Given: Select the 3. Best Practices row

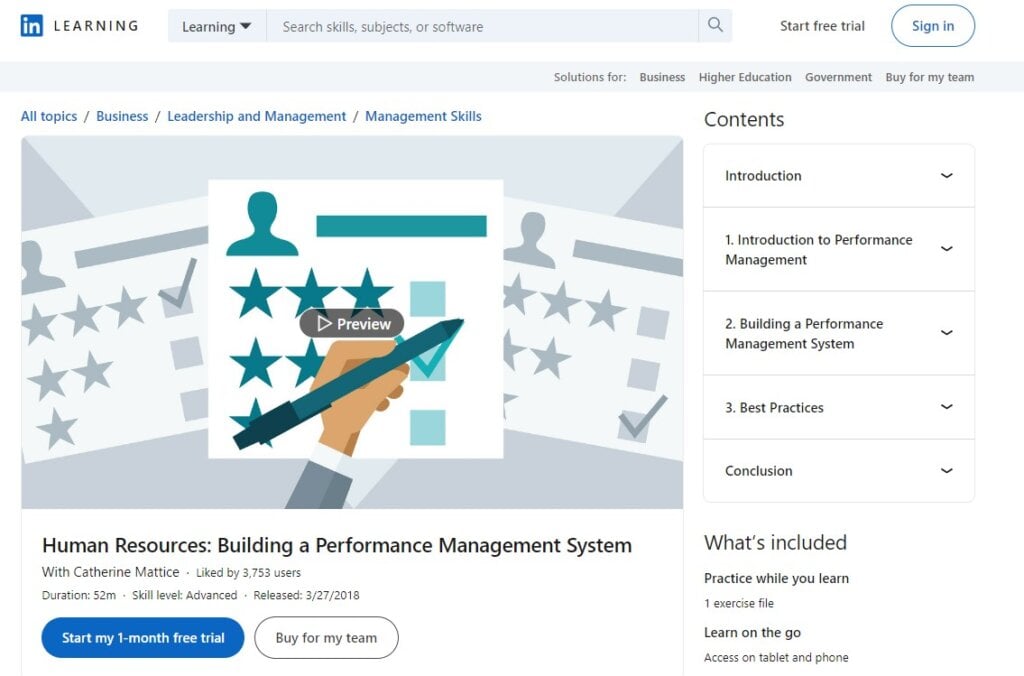Looking at the screenshot, I should tap(839, 407).
